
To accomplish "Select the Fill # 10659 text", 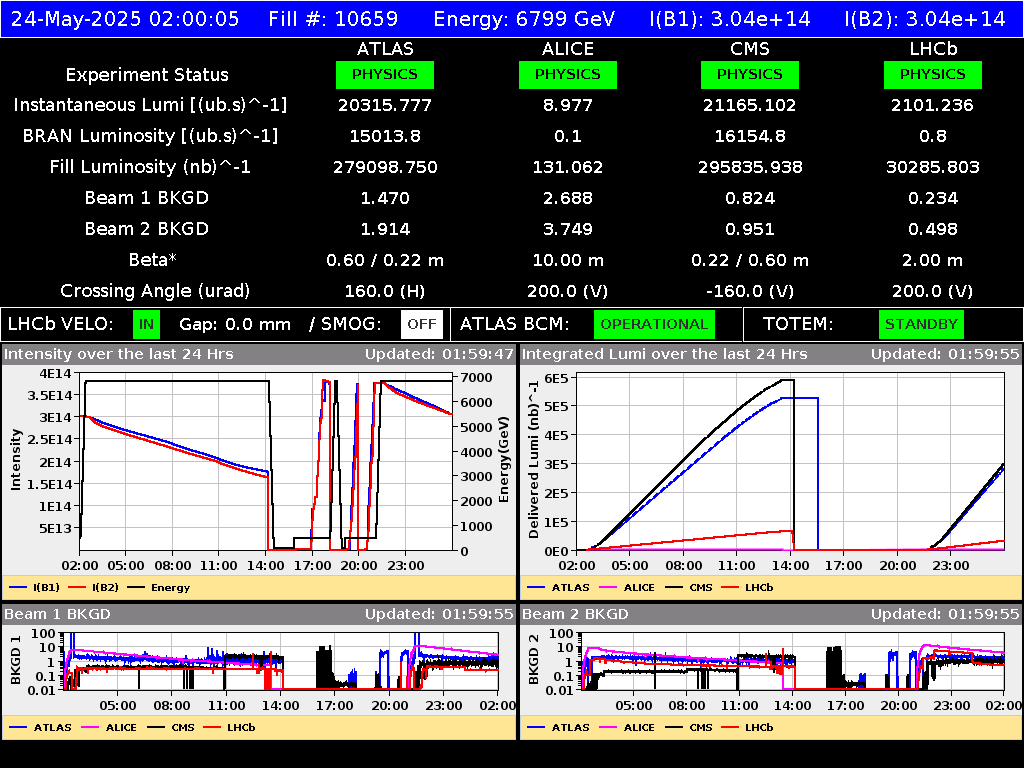I will tap(333, 19).
